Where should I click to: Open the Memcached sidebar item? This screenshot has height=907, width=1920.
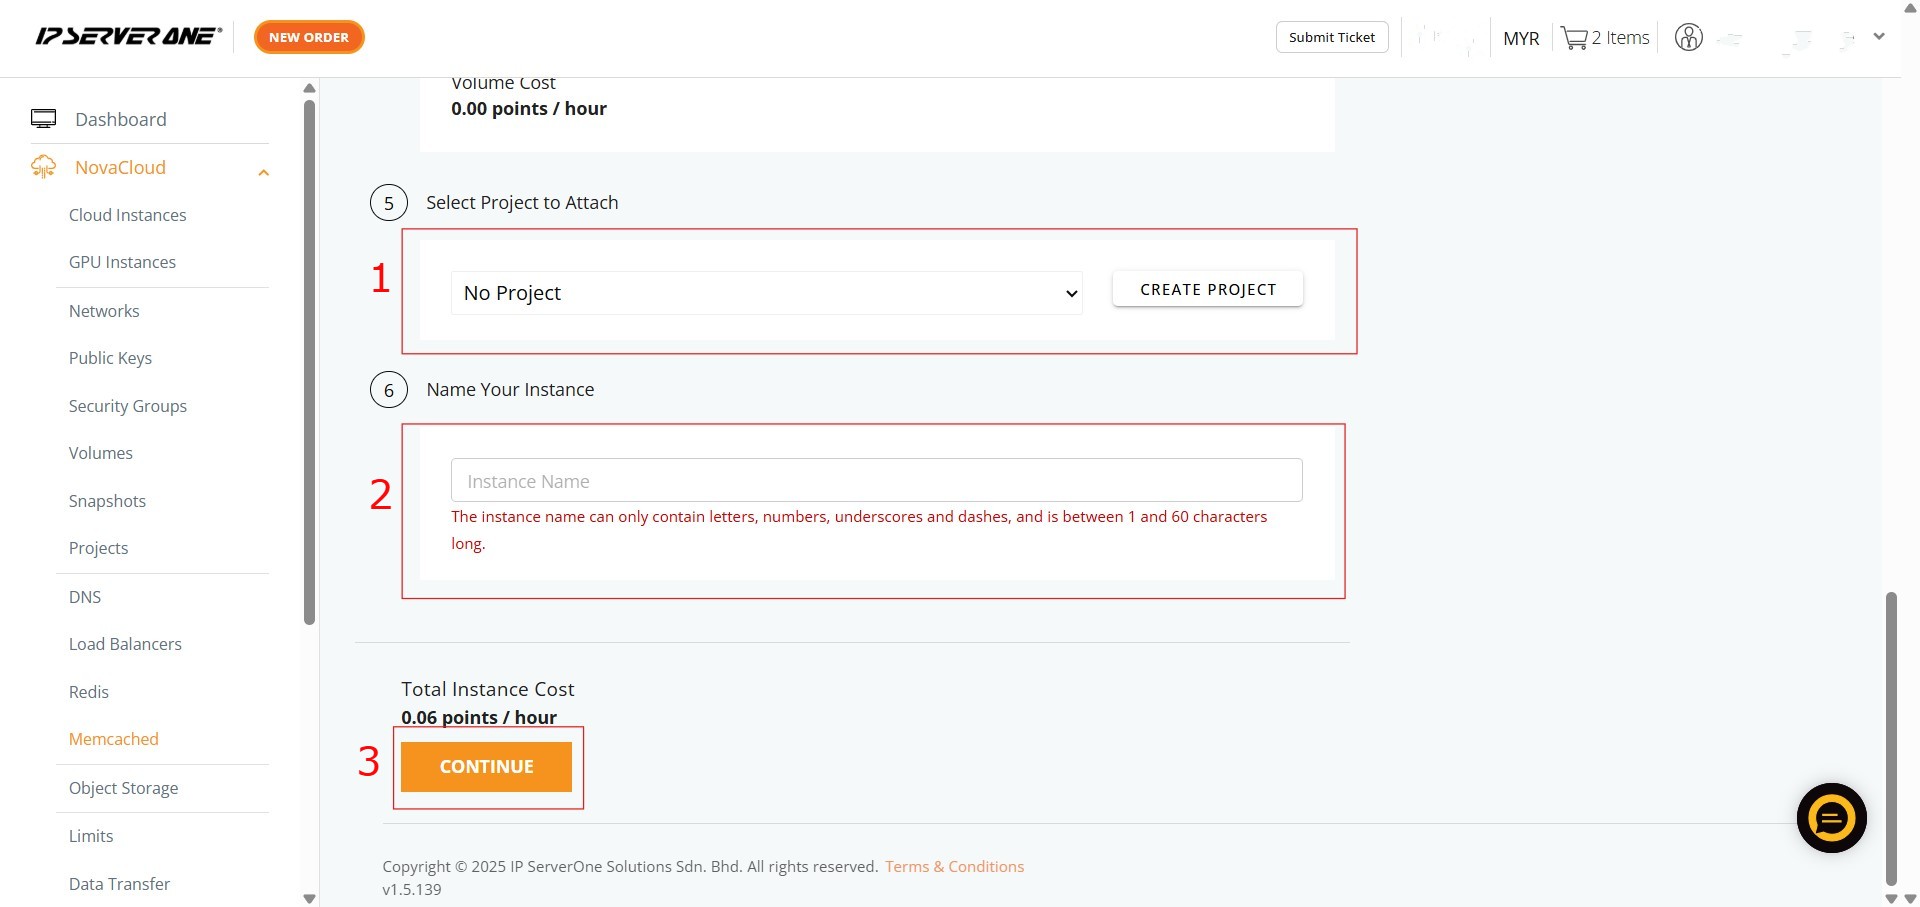113,739
